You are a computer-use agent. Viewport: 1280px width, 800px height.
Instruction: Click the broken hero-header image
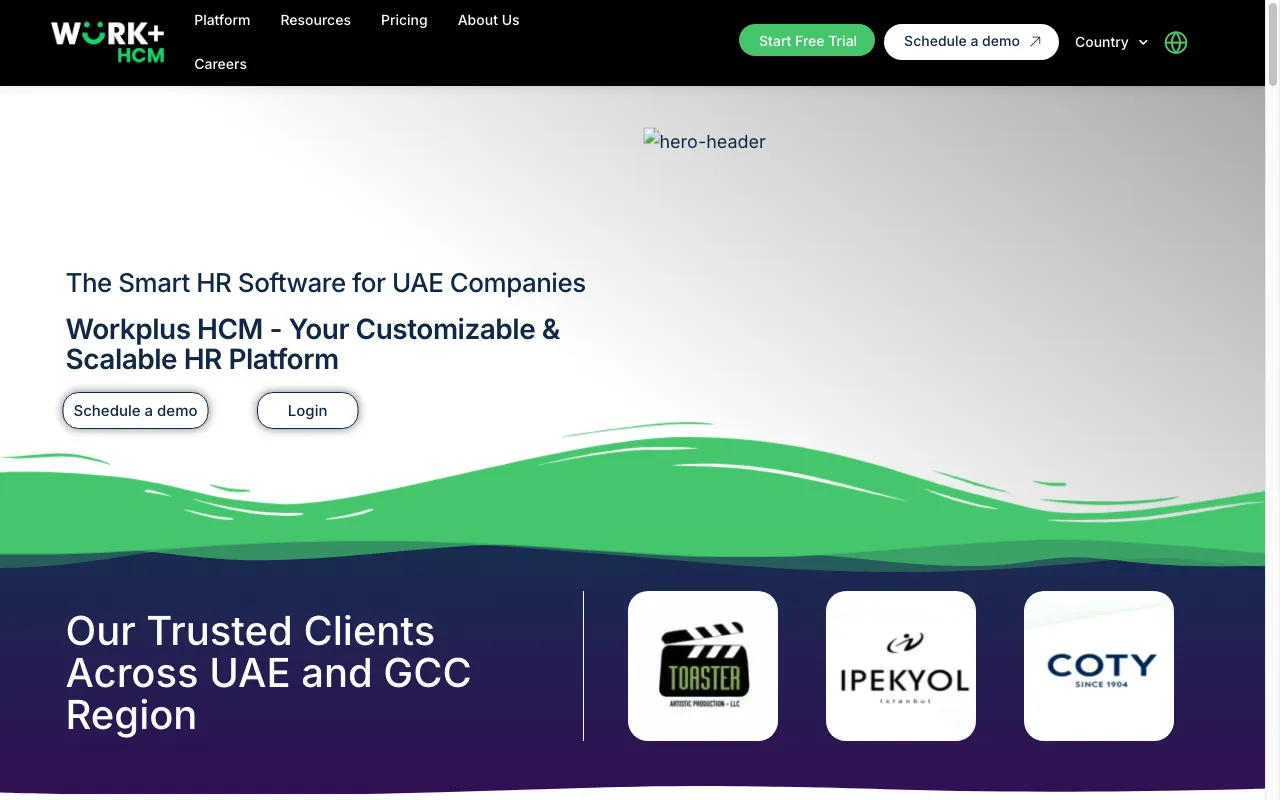click(x=704, y=141)
